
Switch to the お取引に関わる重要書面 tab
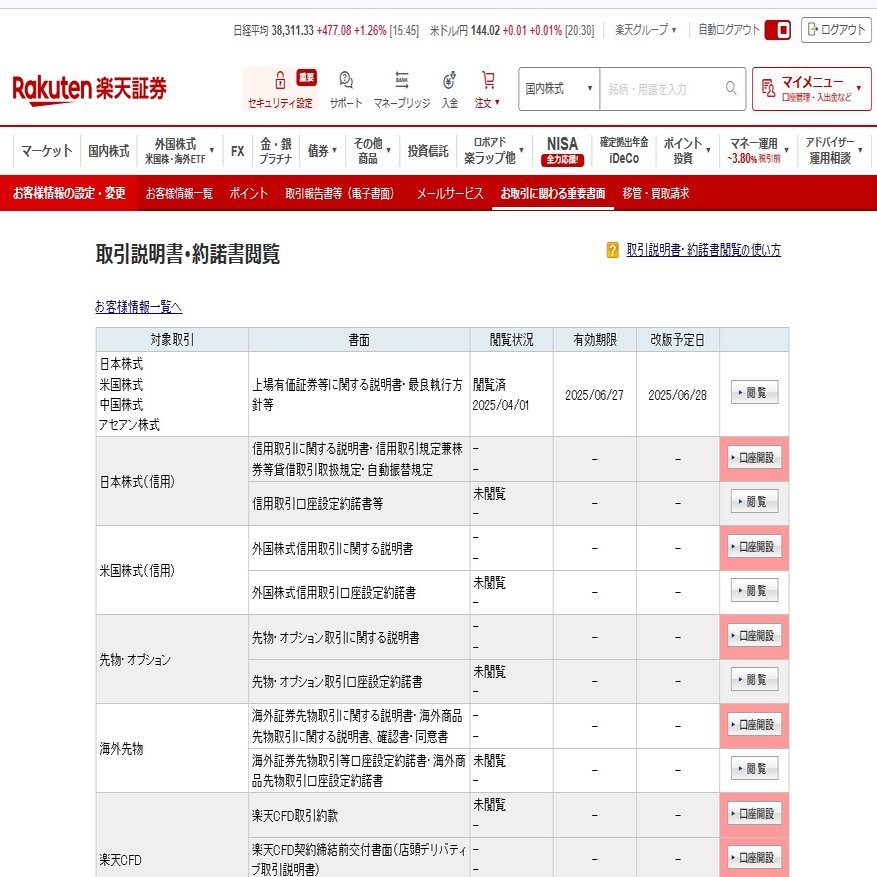point(553,193)
